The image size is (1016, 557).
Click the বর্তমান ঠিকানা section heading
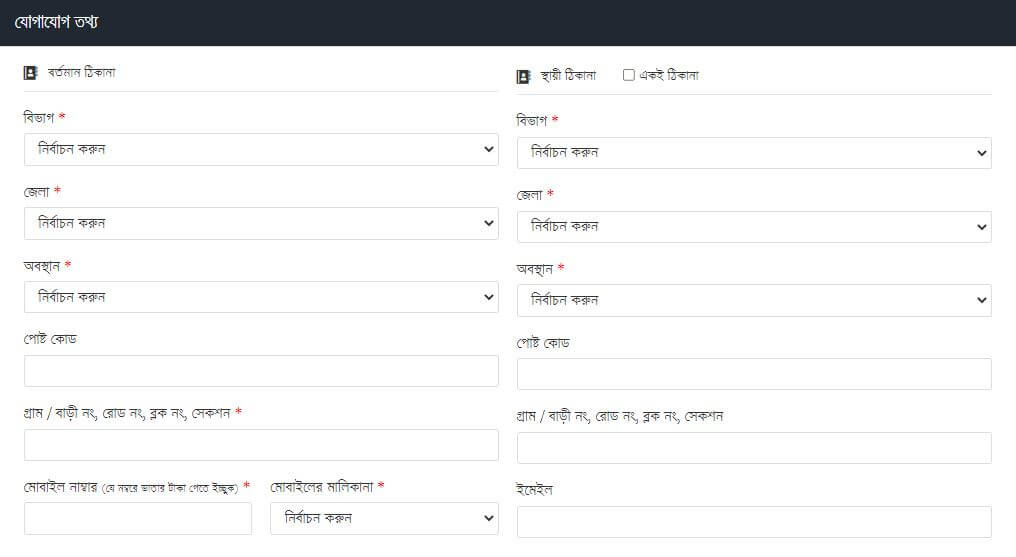pos(82,73)
